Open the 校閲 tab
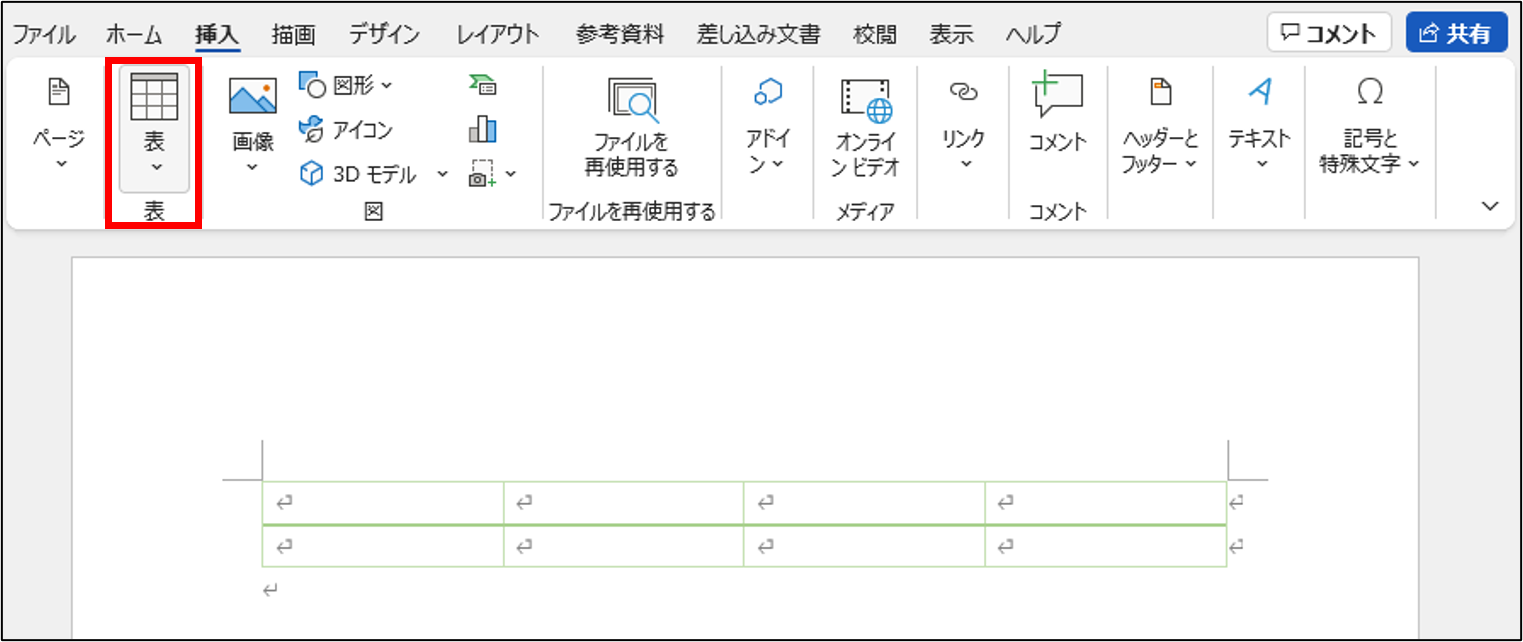Screen dimensions: 1523x642 877,35
